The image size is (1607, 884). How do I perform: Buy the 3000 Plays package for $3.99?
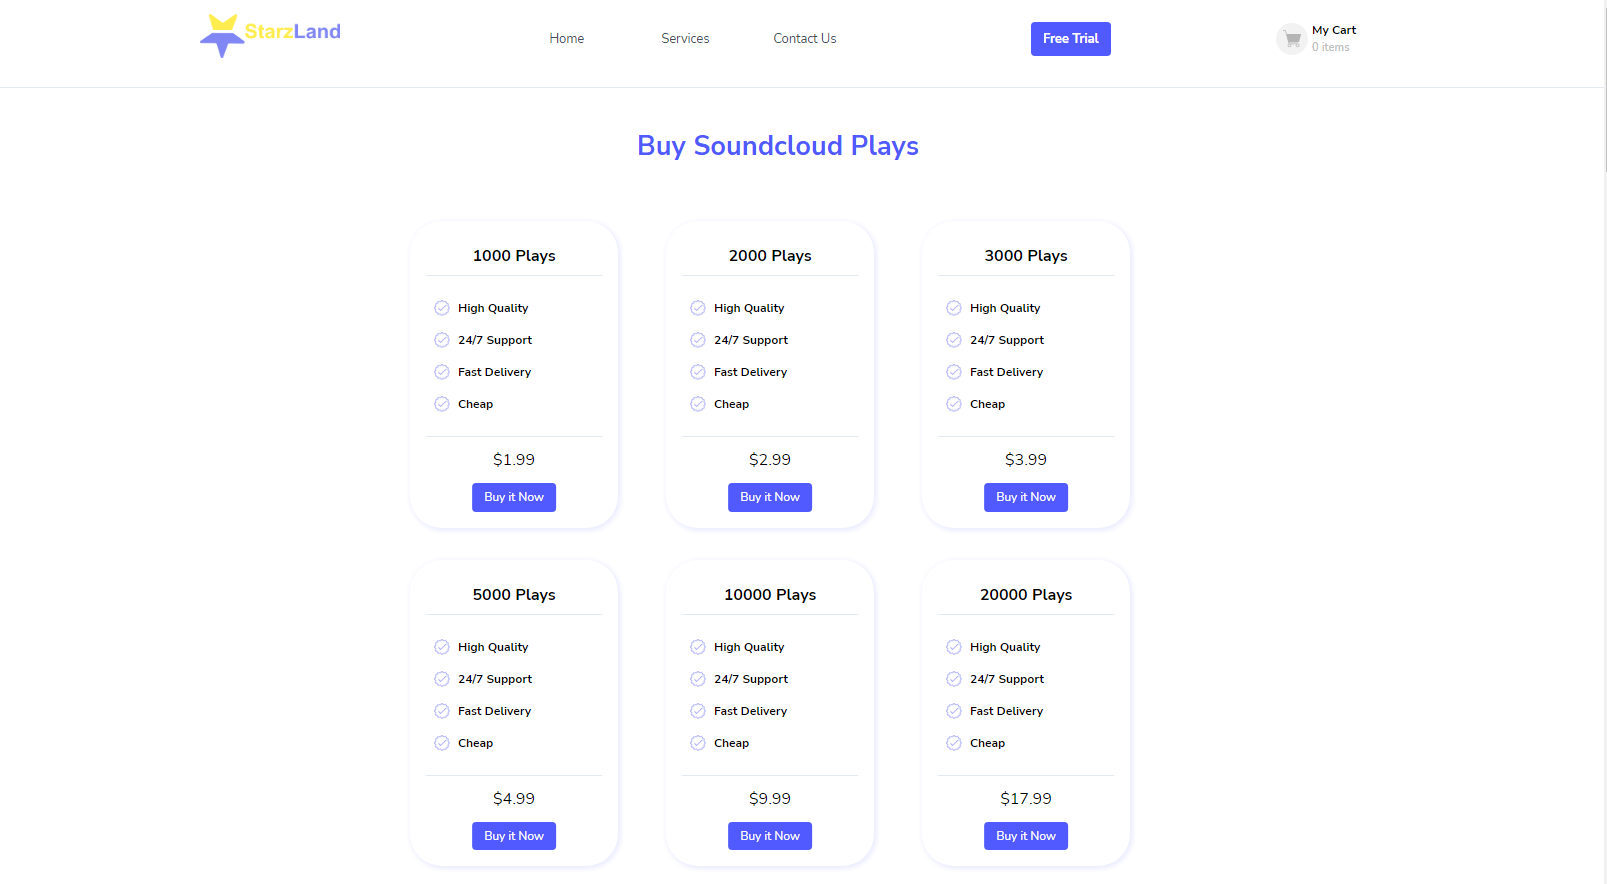tap(1026, 497)
